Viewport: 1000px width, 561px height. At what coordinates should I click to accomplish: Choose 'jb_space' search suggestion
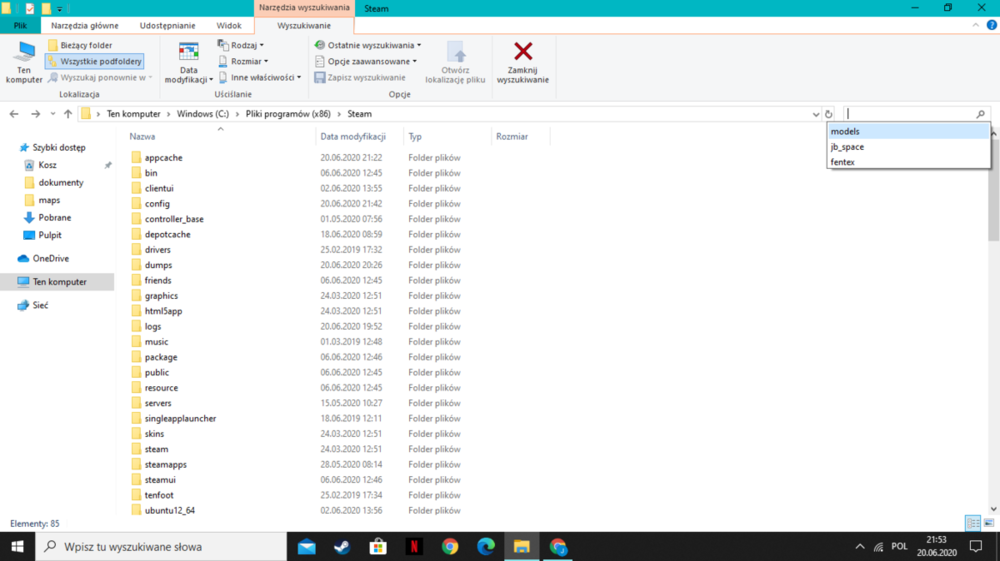click(x=908, y=147)
